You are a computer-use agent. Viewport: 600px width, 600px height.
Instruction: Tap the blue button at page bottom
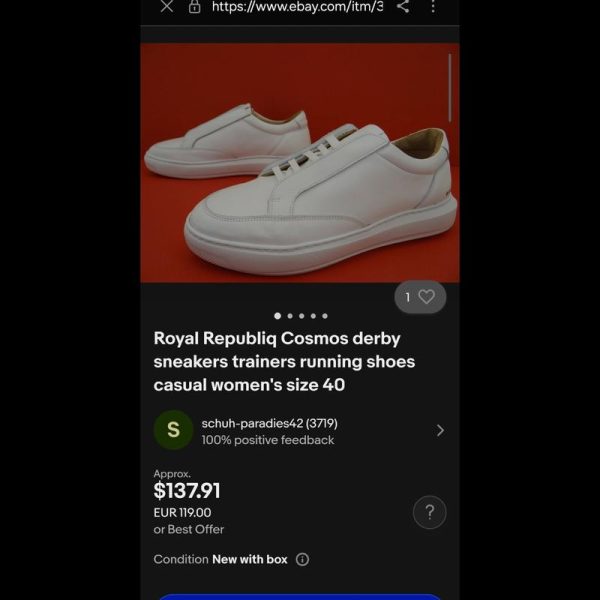click(x=300, y=597)
